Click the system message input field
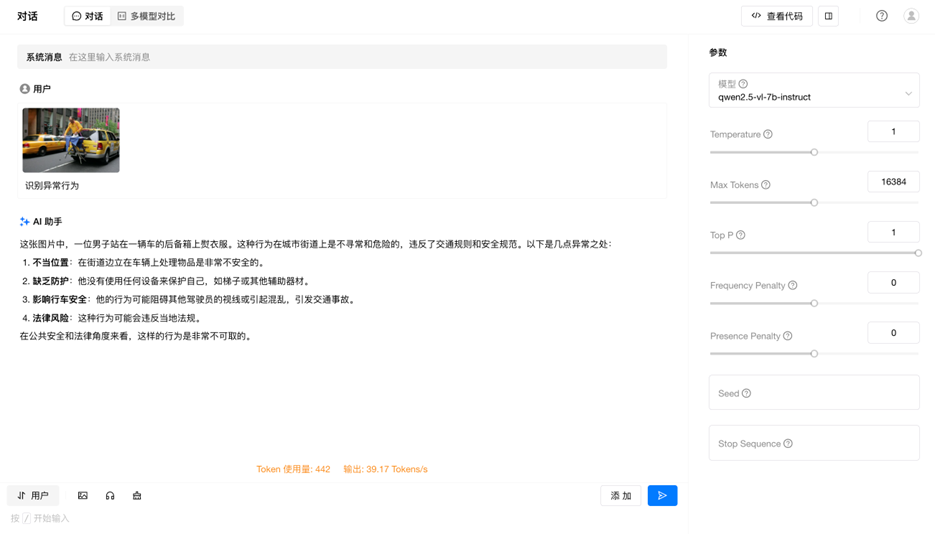Screen dimensions: 935x534 point(342,57)
